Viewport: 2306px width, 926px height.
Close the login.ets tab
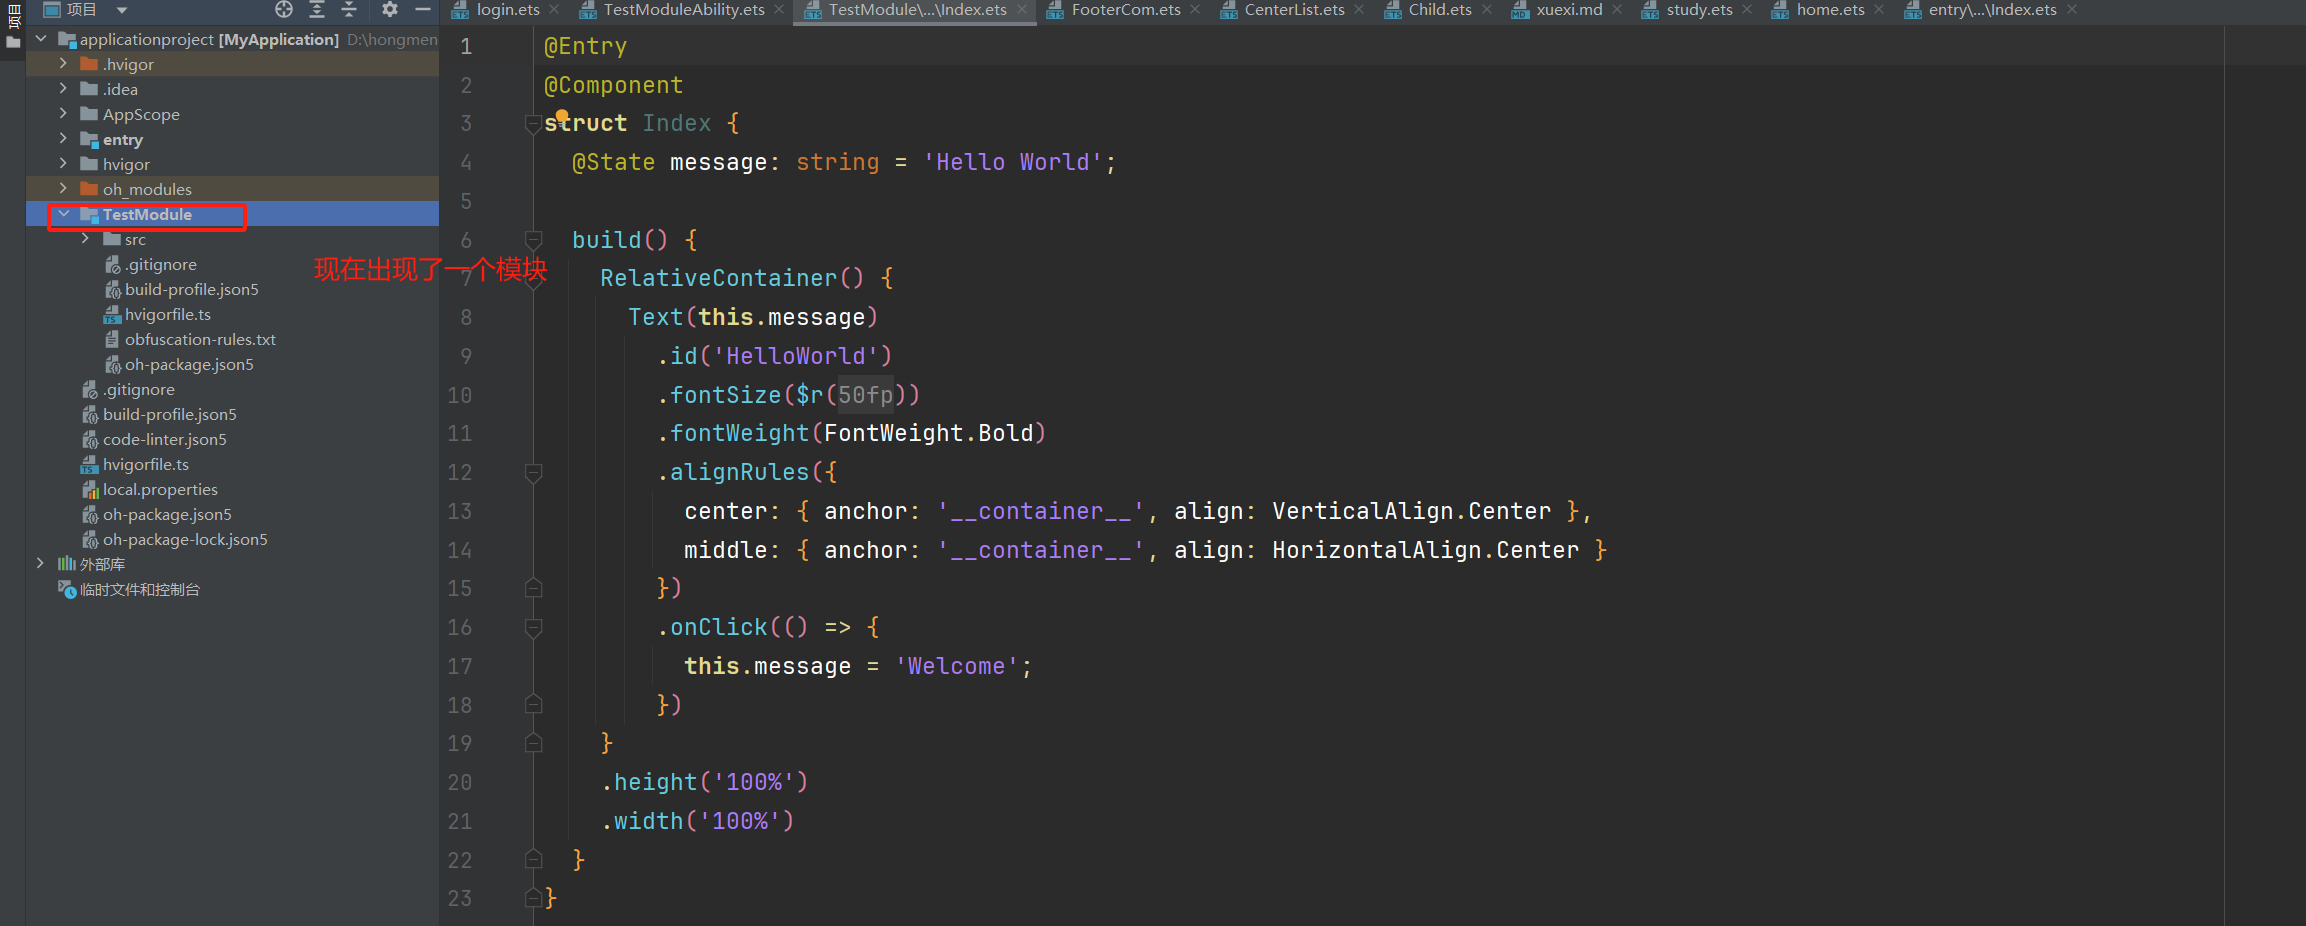point(554,10)
